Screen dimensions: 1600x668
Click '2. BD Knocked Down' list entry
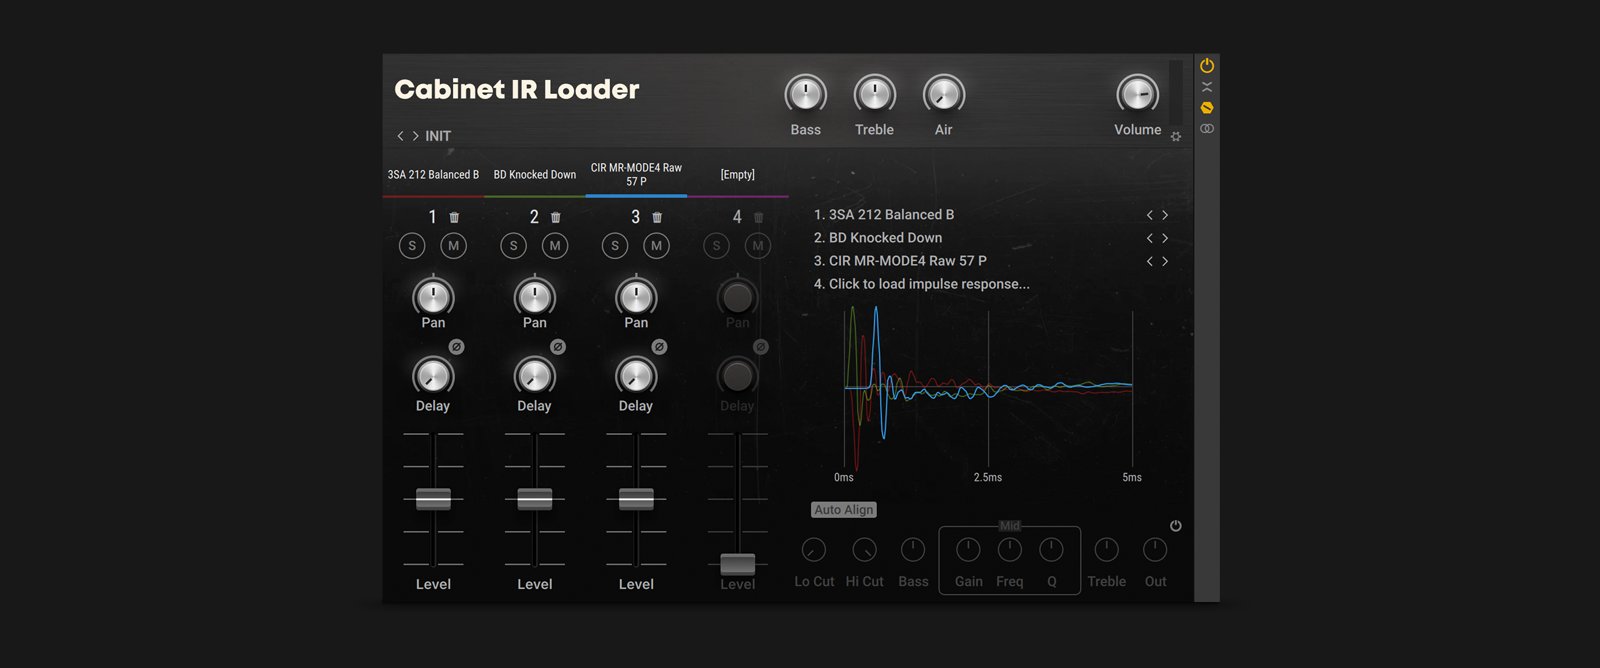[x=878, y=238]
